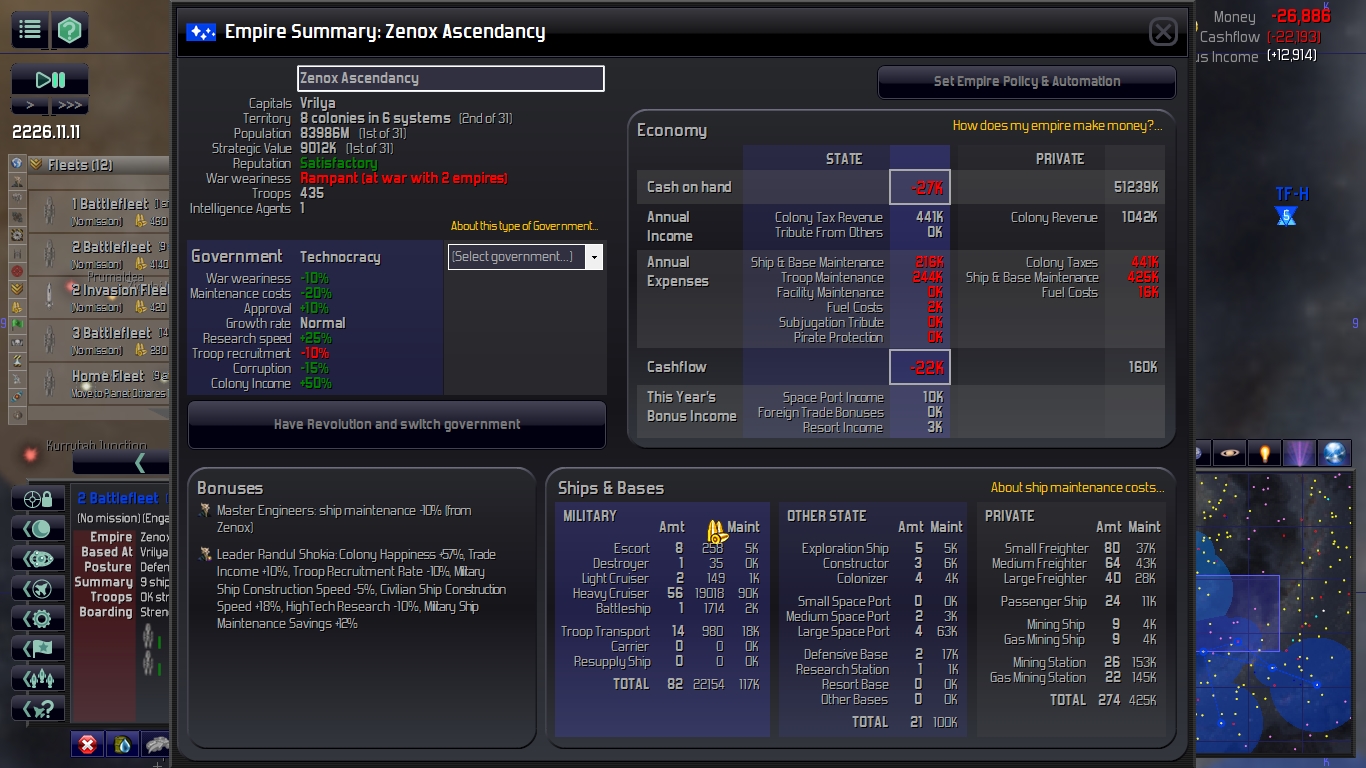Click the Leader Randul Shokia bonus icon
This screenshot has height=768, width=1366.
(205, 554)
